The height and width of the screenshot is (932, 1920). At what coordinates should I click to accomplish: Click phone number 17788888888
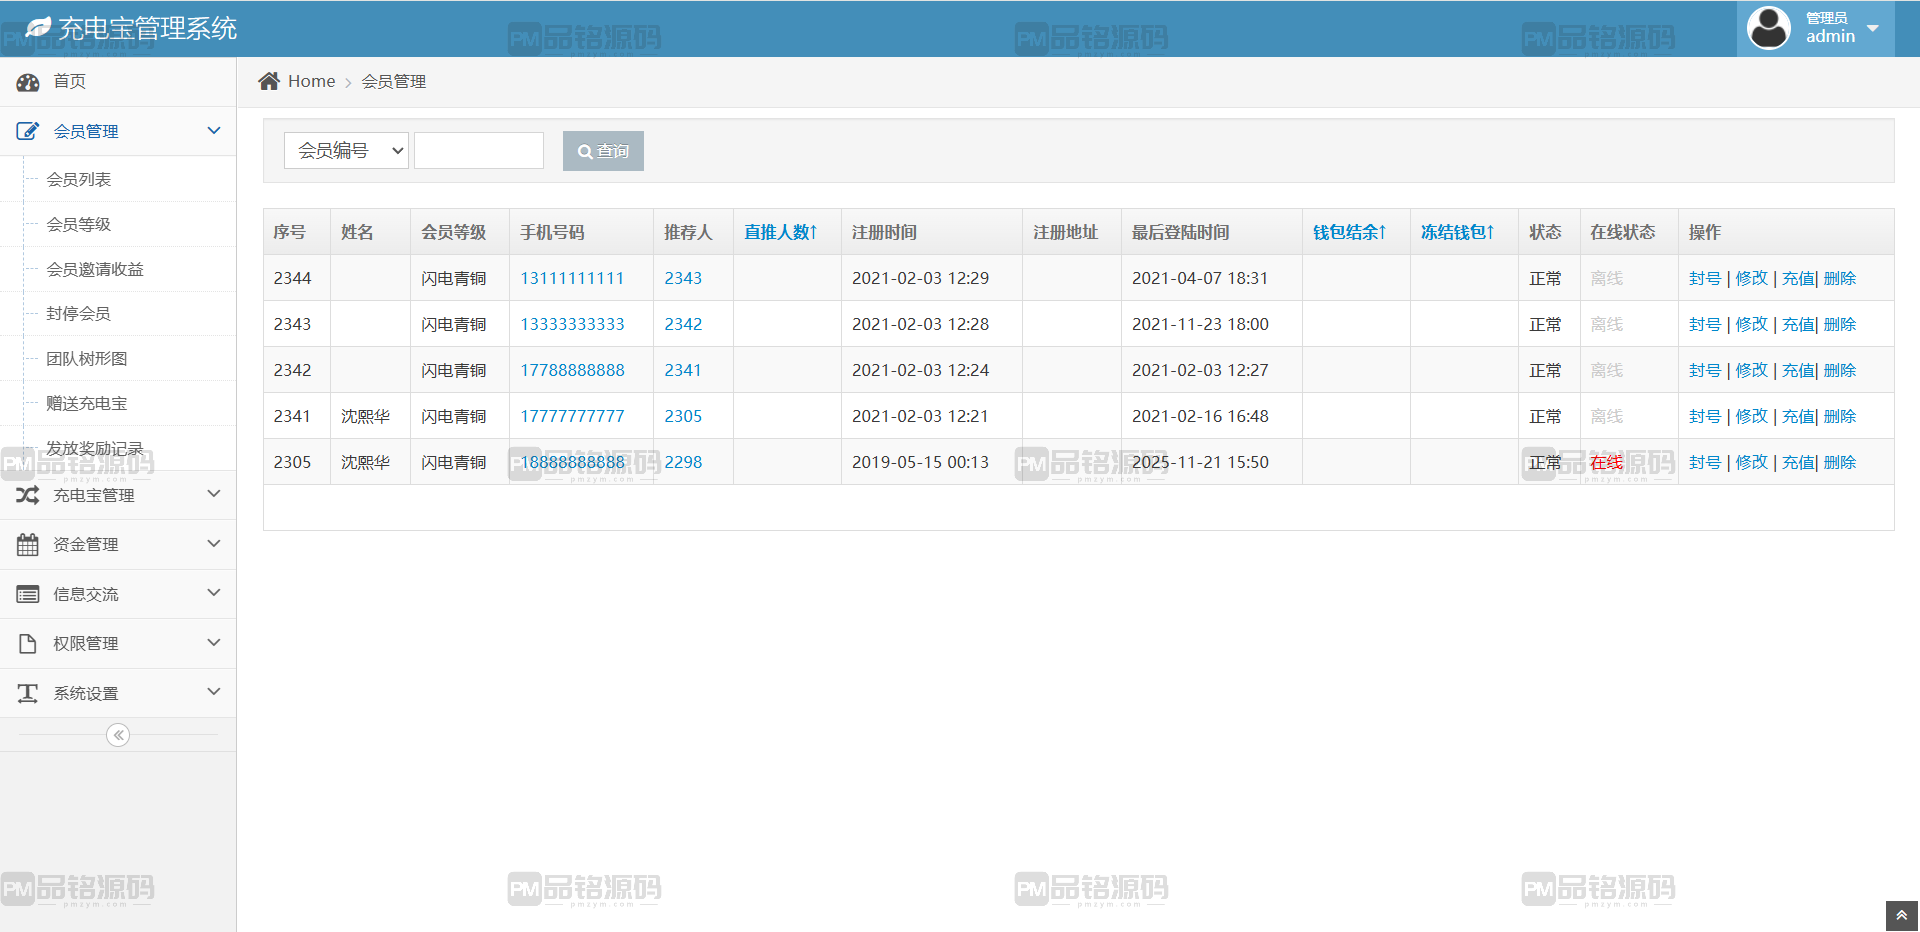point(572,370)
